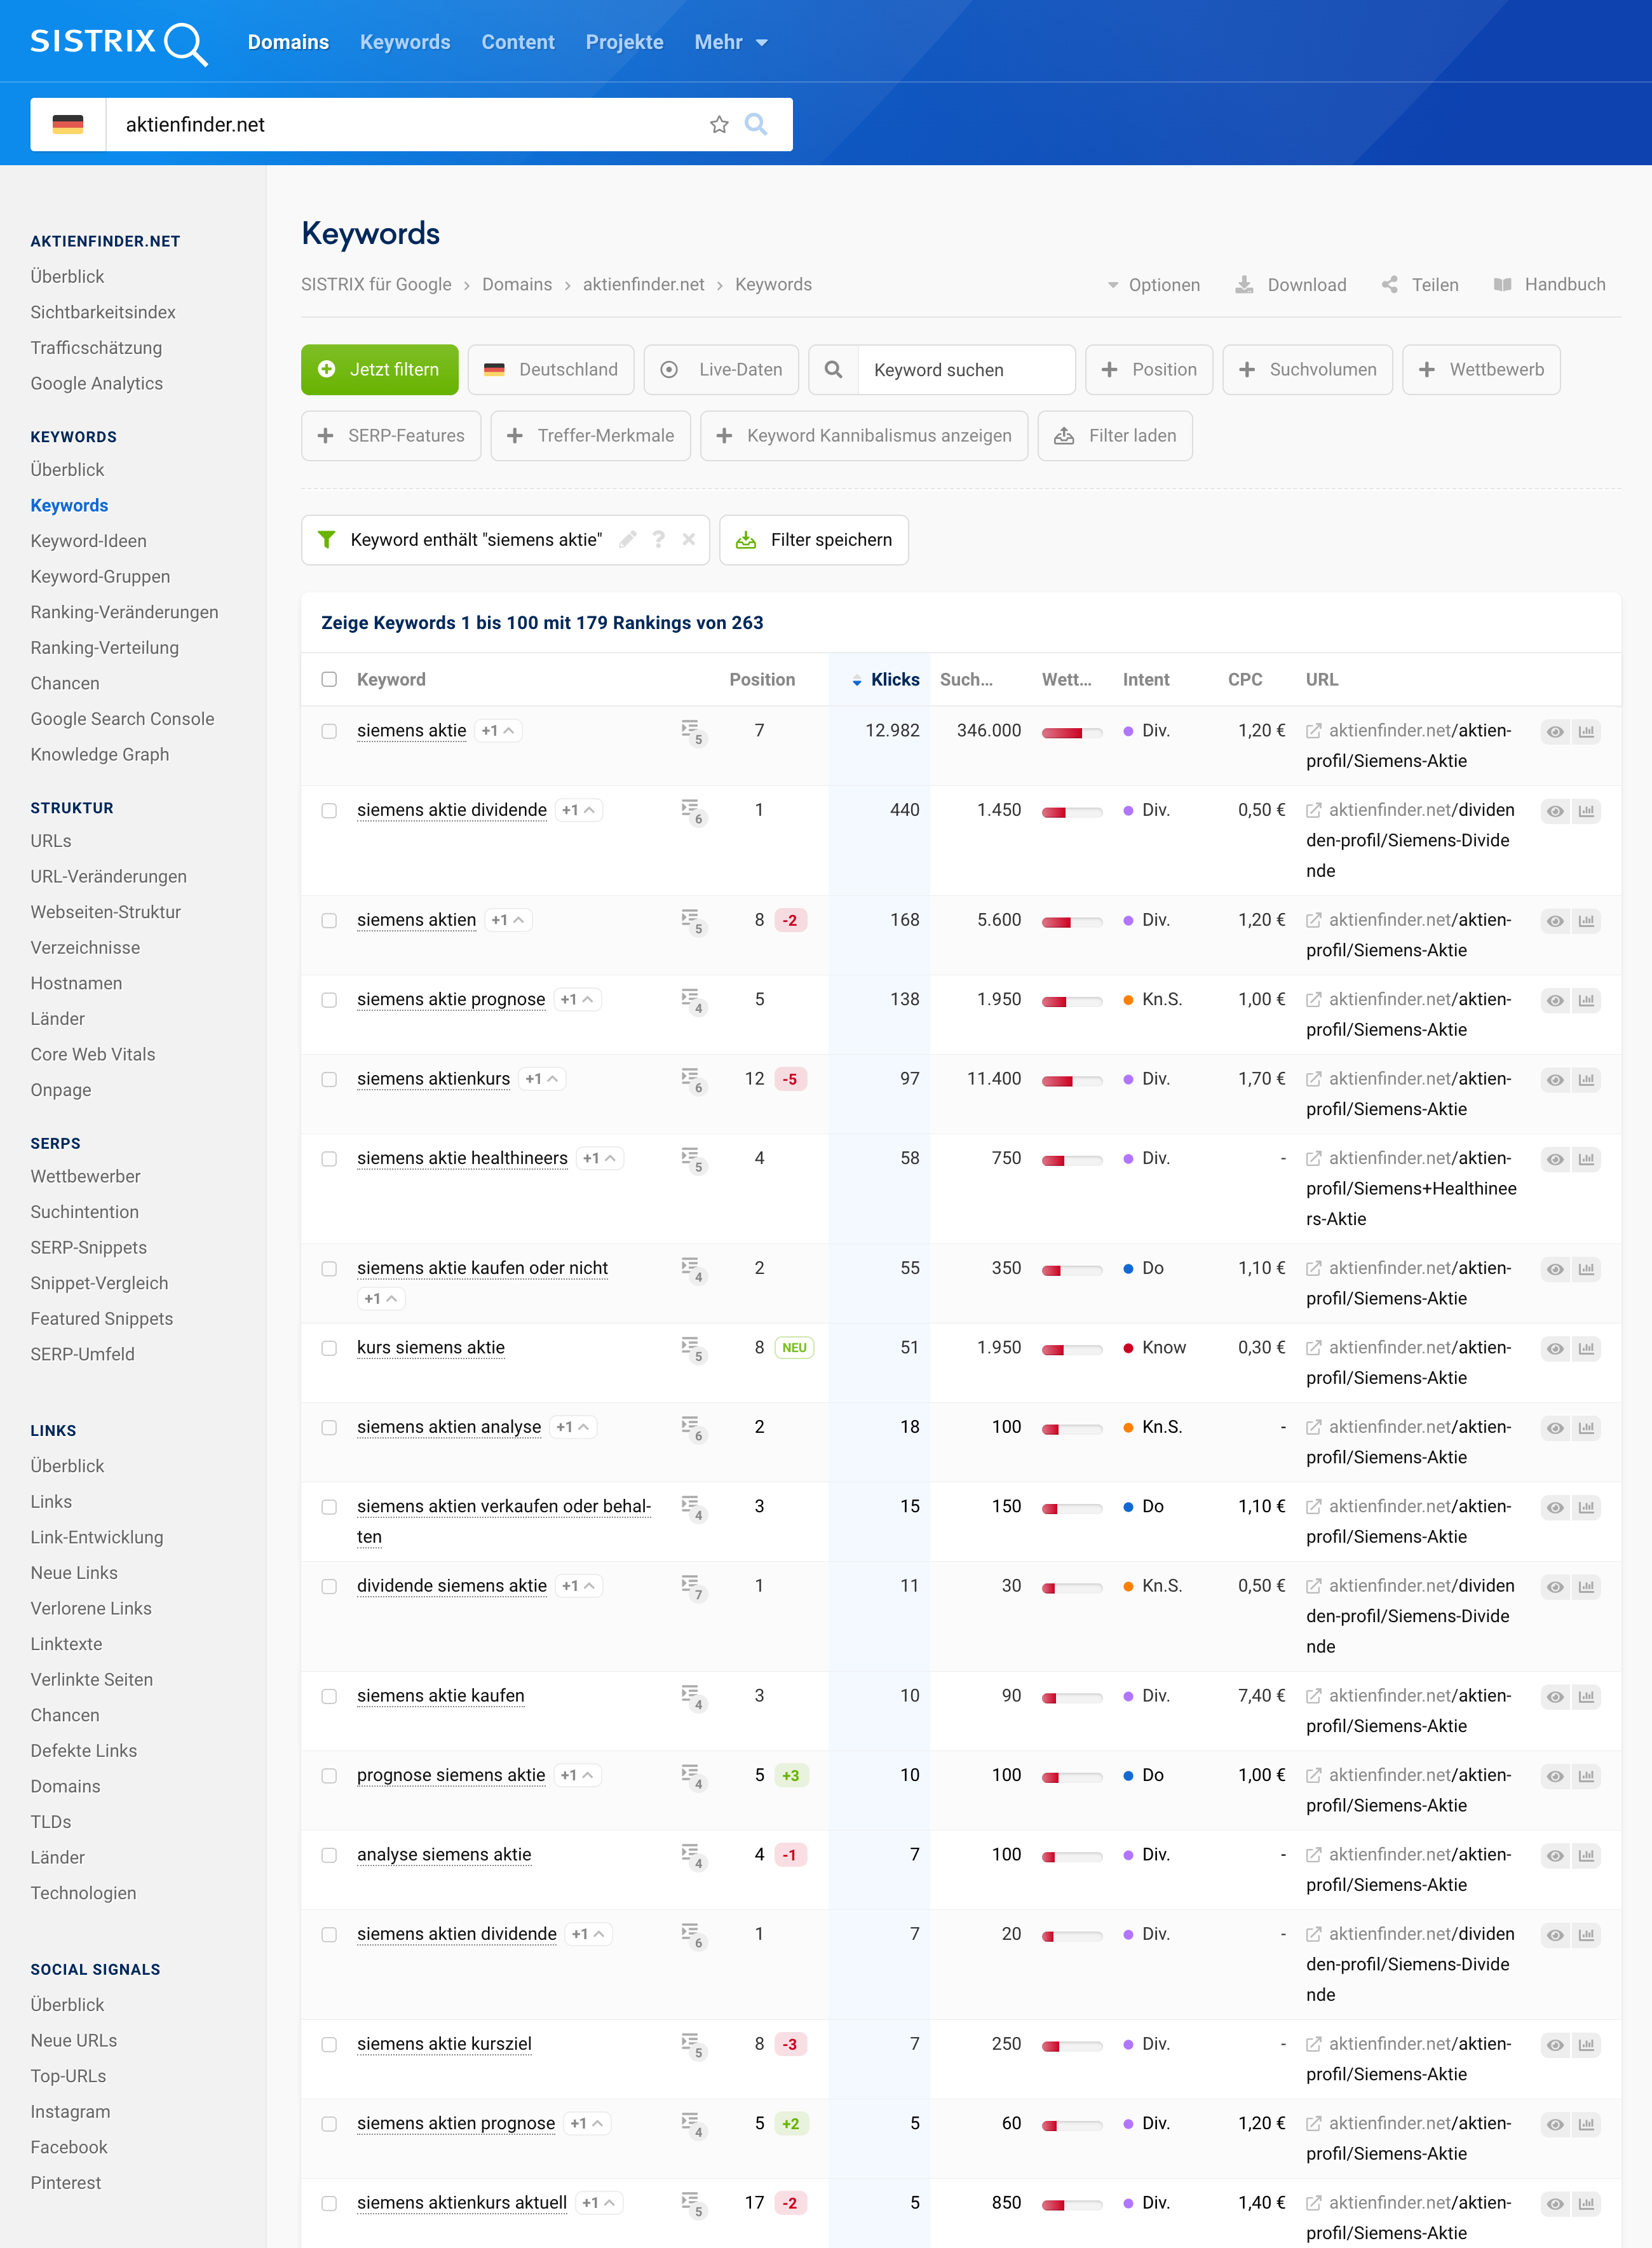Screen dimensions: 1652x2248
Task: Check the siemens aktien row checkbox
Action: [329, 920]
